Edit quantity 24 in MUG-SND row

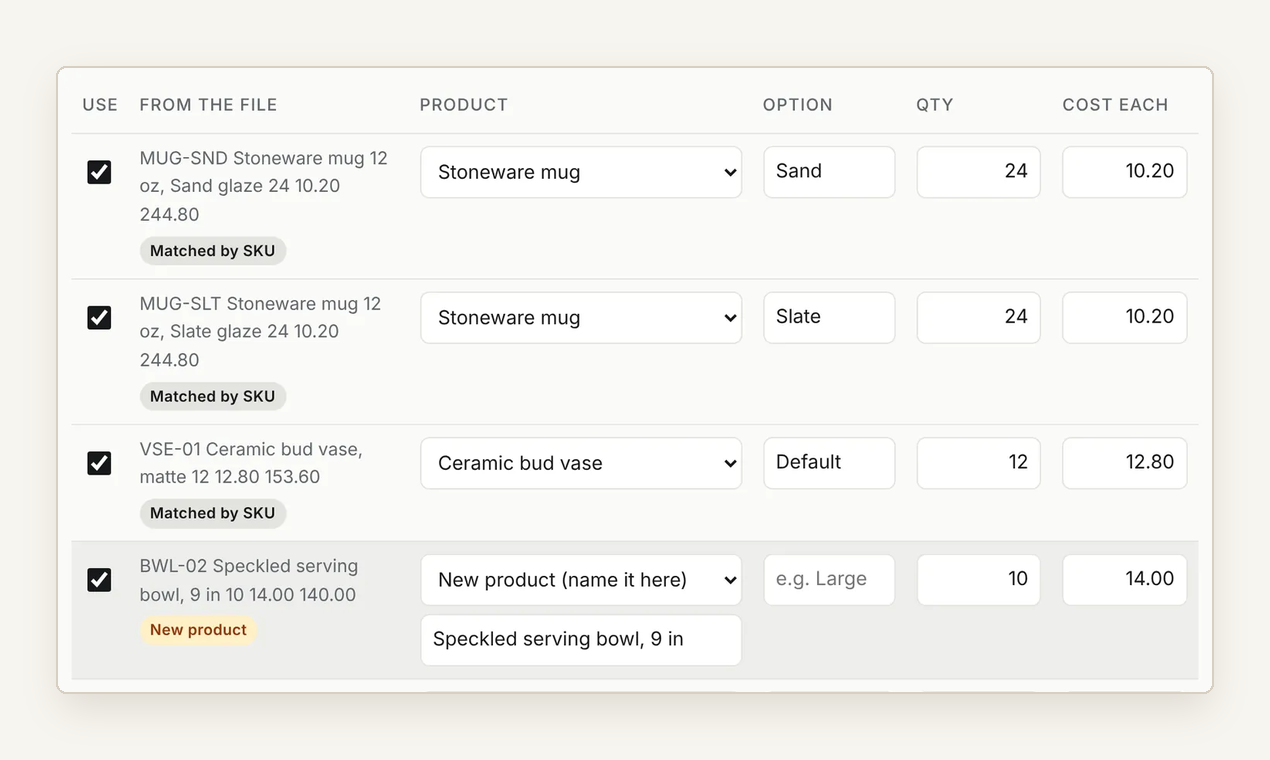pos(979,172)
